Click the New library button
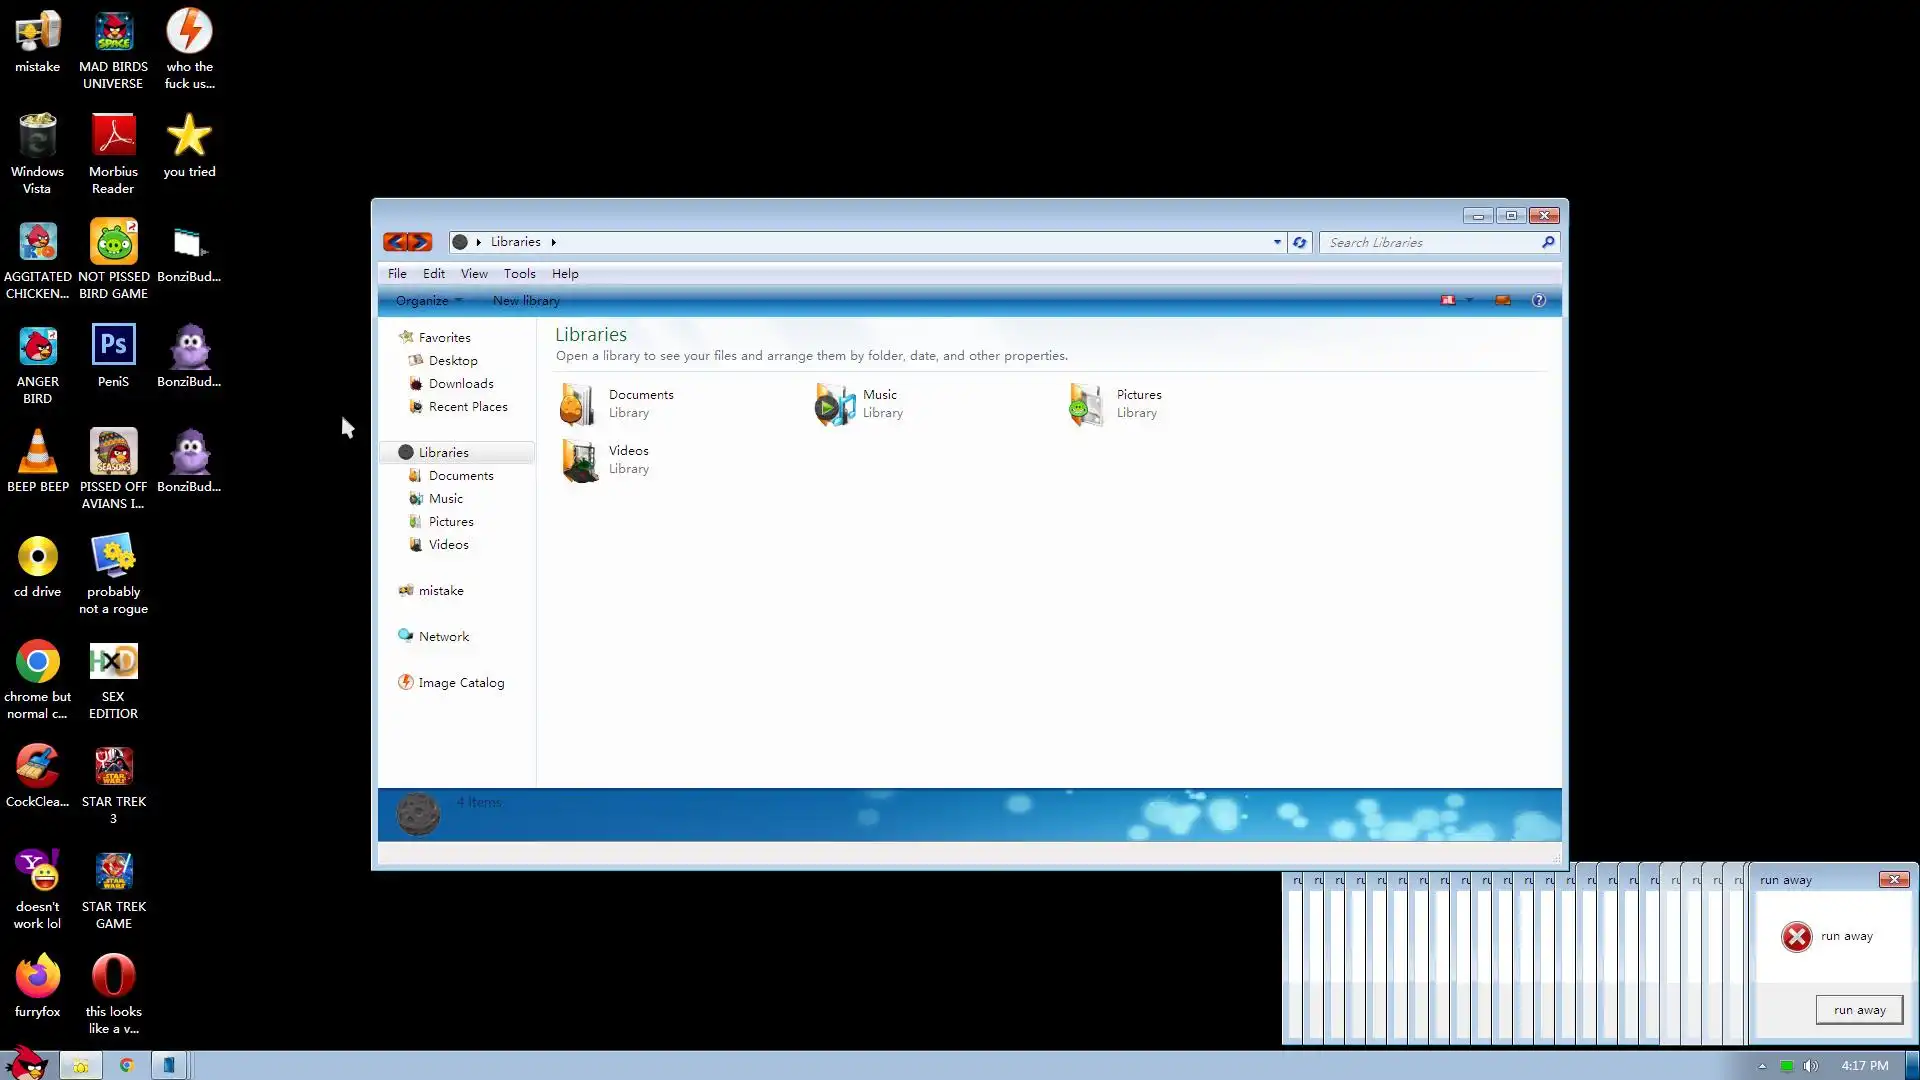 [x=526, y=301]
